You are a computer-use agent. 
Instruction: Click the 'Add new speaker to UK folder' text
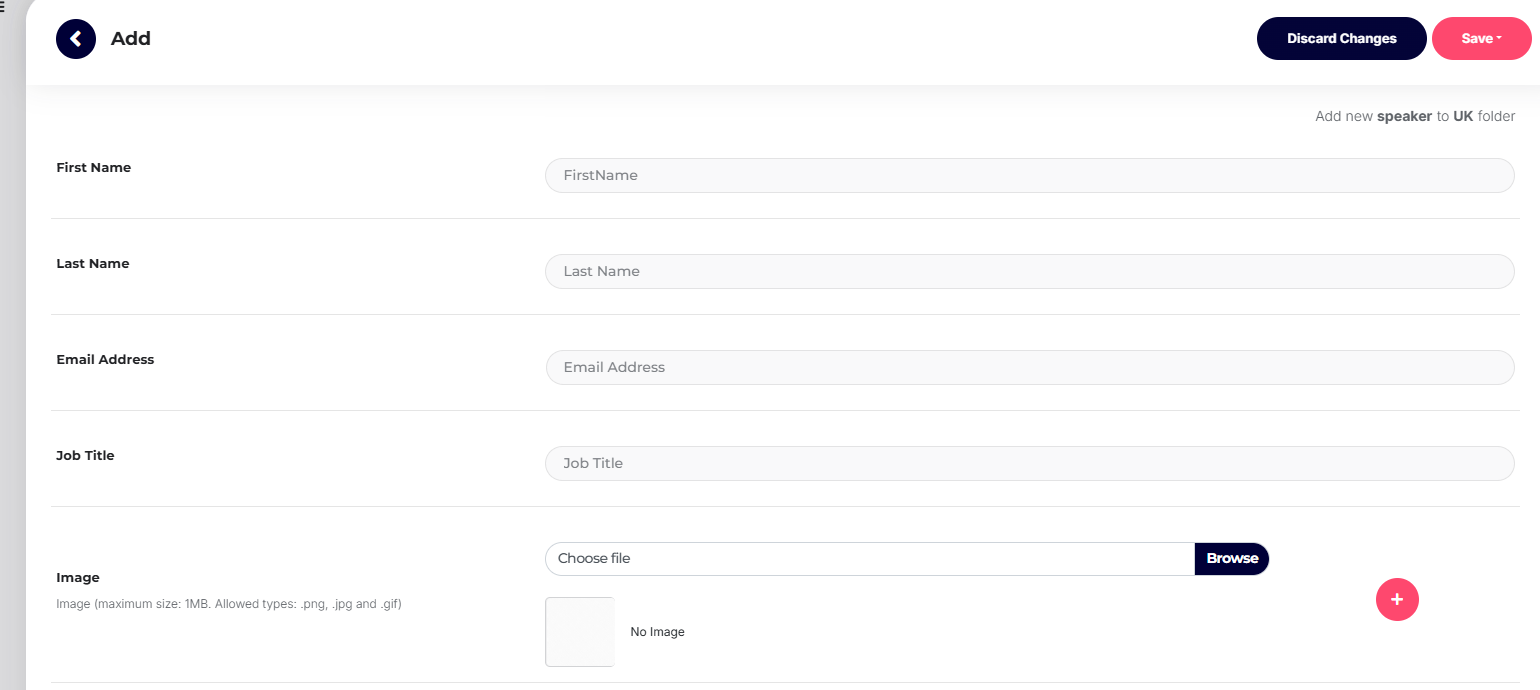(1415, 116)
